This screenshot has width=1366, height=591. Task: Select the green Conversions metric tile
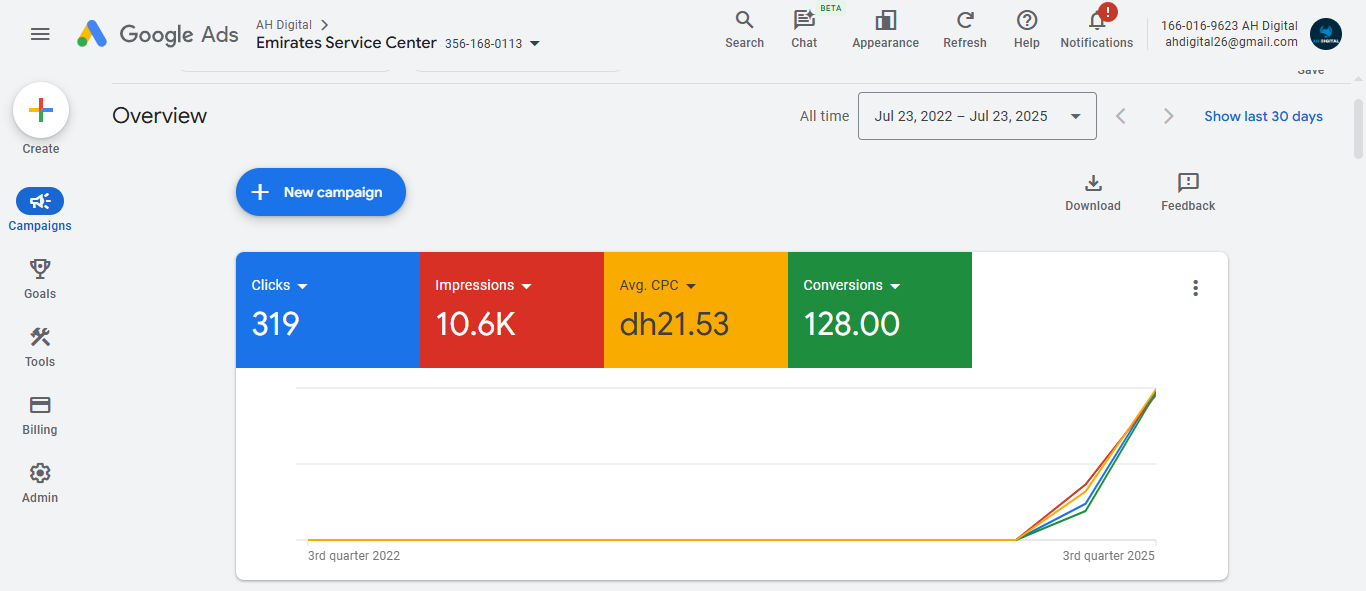point(879,310)
